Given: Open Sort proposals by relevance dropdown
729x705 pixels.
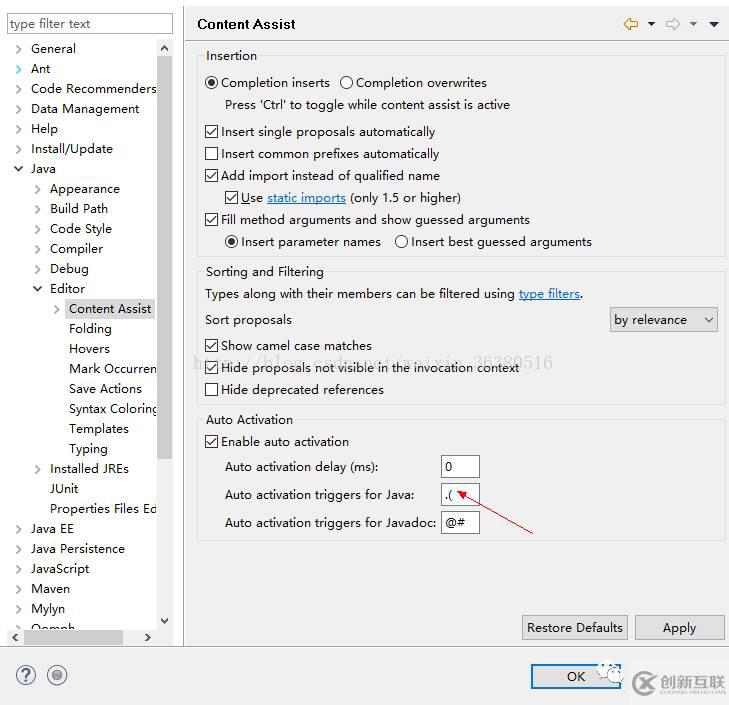Looking at the screenshot, I should 663,319.
